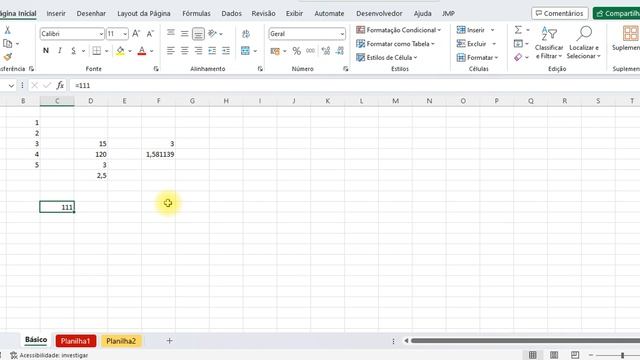Screen dimensions: 640x360
Task: Open the Comentários pane
Action: pos(560,13)
